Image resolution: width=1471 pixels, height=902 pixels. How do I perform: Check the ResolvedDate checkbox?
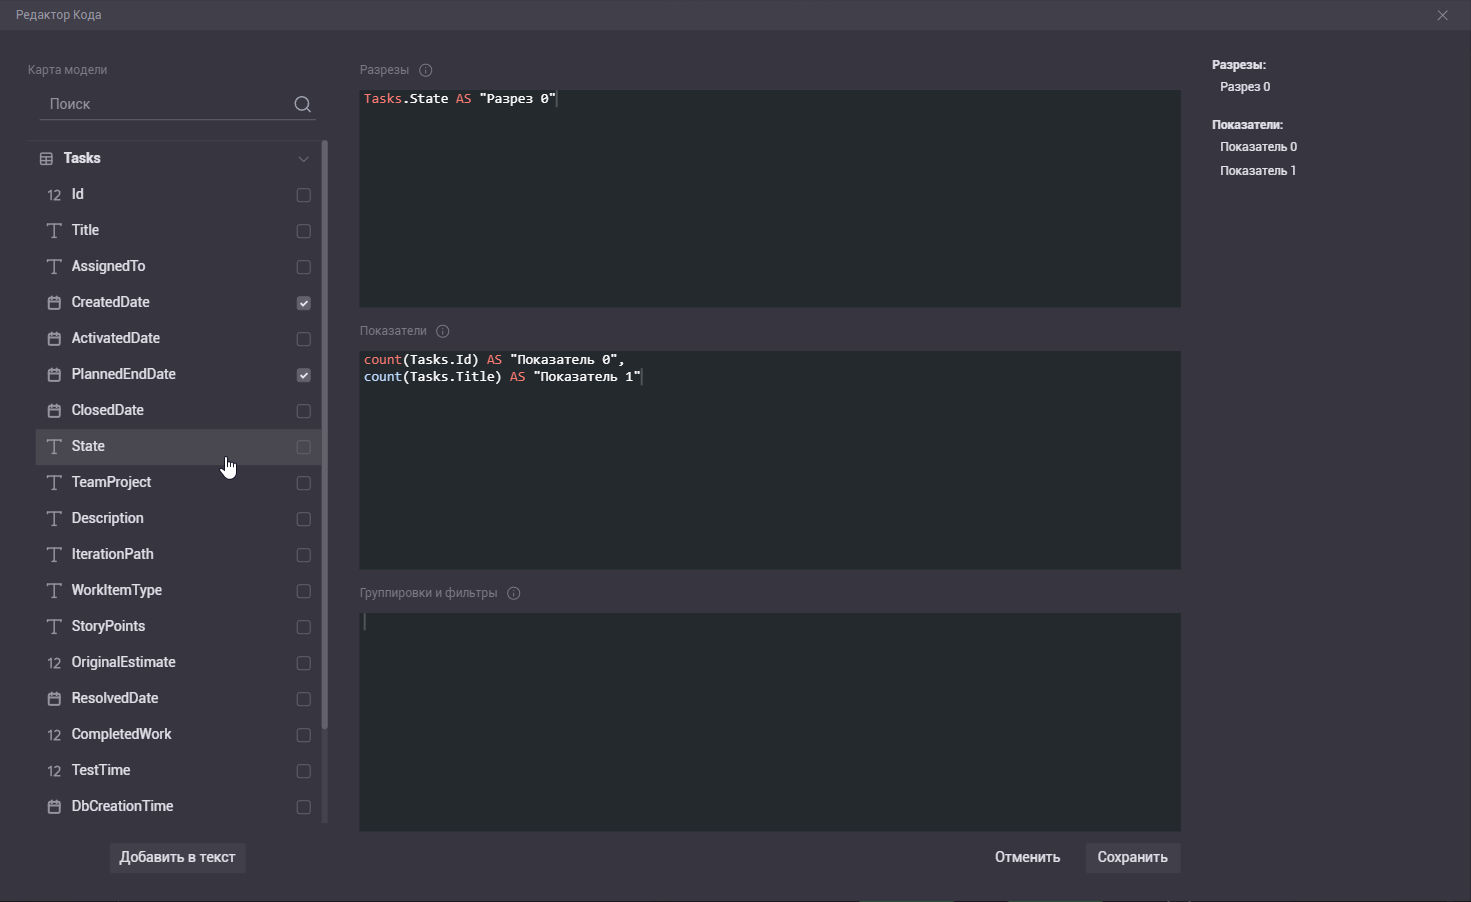tap(303, 699)
